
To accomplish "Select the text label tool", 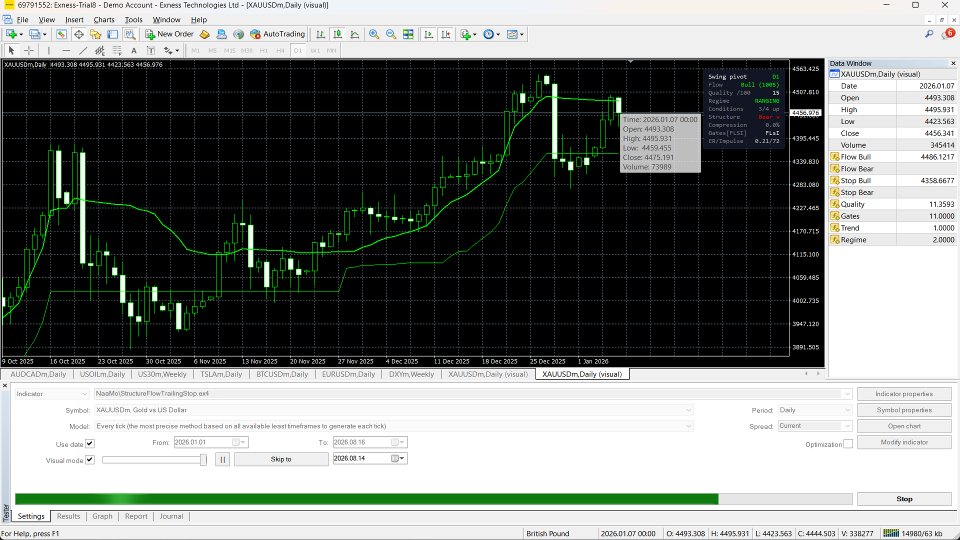I will 151,50.
